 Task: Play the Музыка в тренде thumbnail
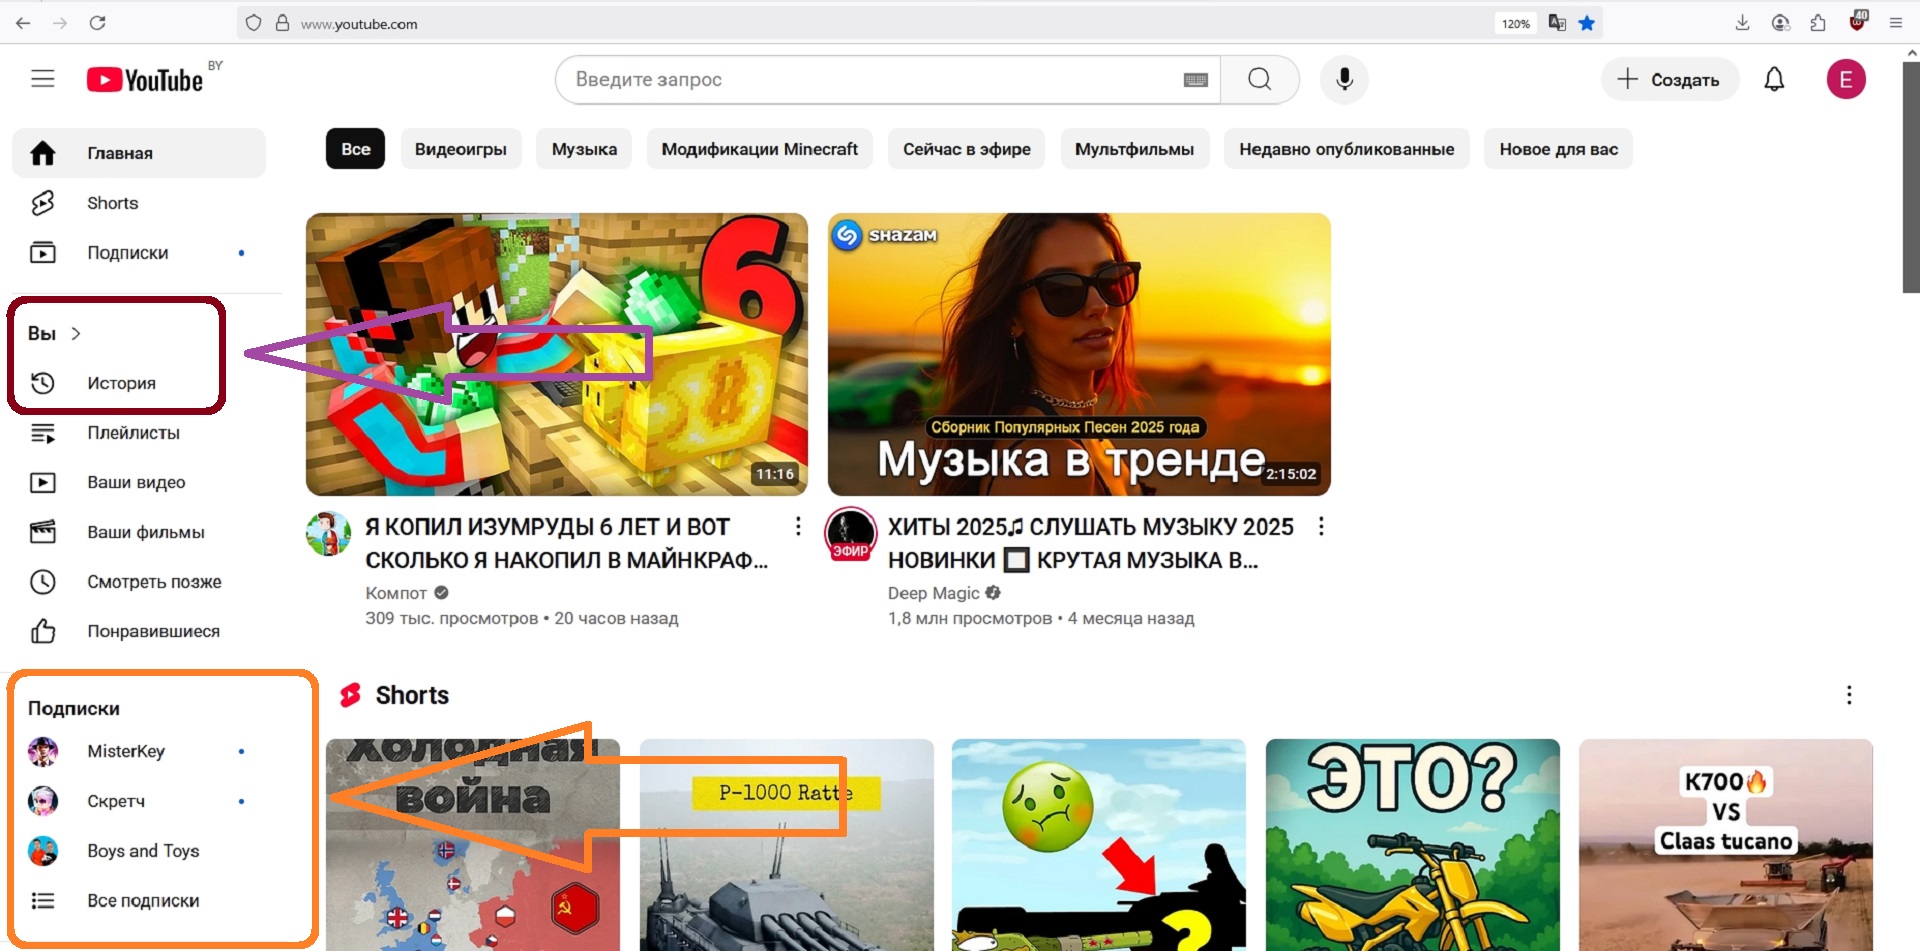coord(1079,354)
